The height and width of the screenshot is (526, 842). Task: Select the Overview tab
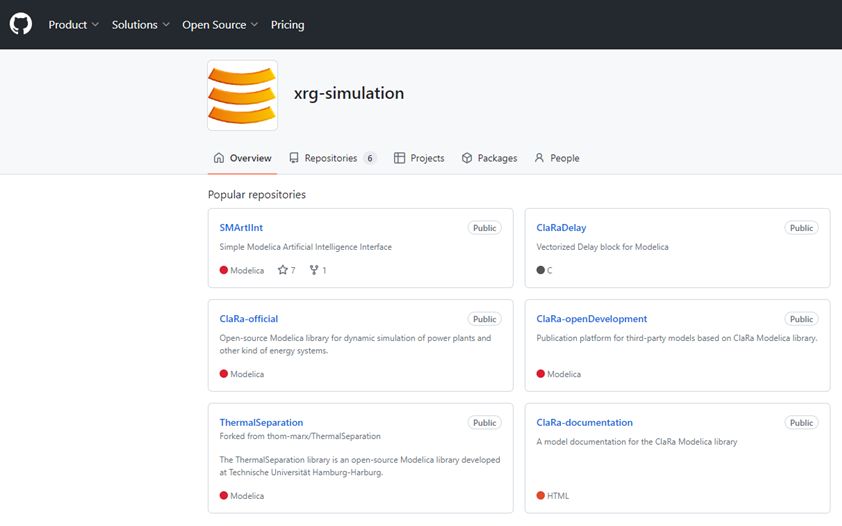[242, 158]
